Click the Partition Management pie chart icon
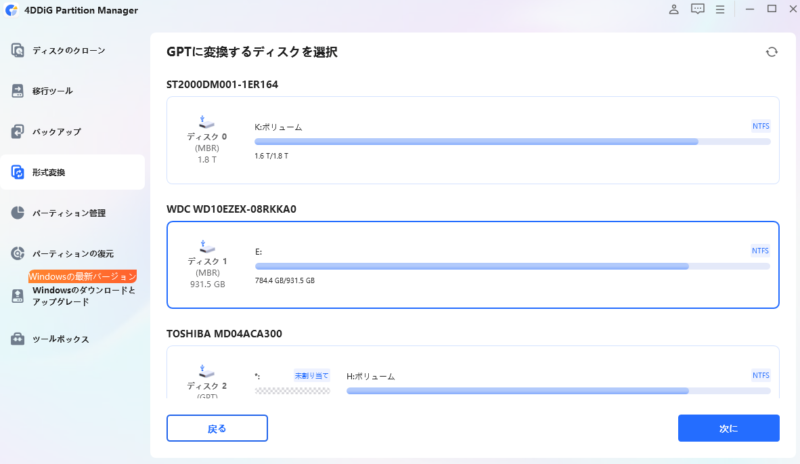Screen dimensions: 800x464 tap(18, 213)
